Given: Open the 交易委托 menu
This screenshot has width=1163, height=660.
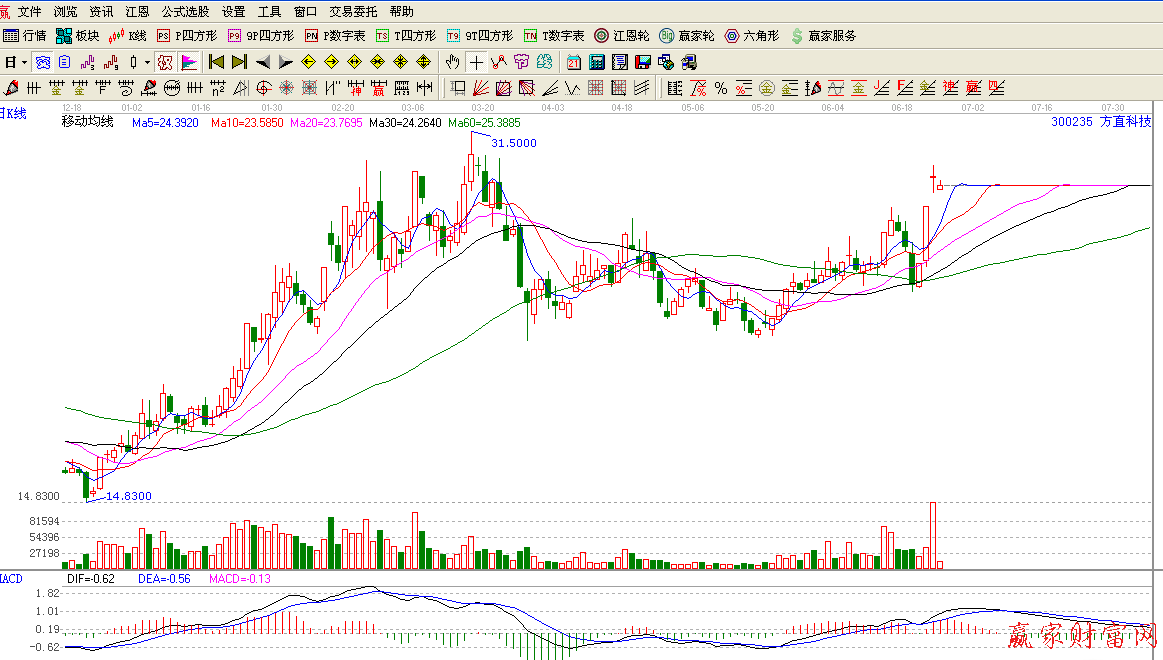Looking at the screenshot, I should [x=353, y=12].
